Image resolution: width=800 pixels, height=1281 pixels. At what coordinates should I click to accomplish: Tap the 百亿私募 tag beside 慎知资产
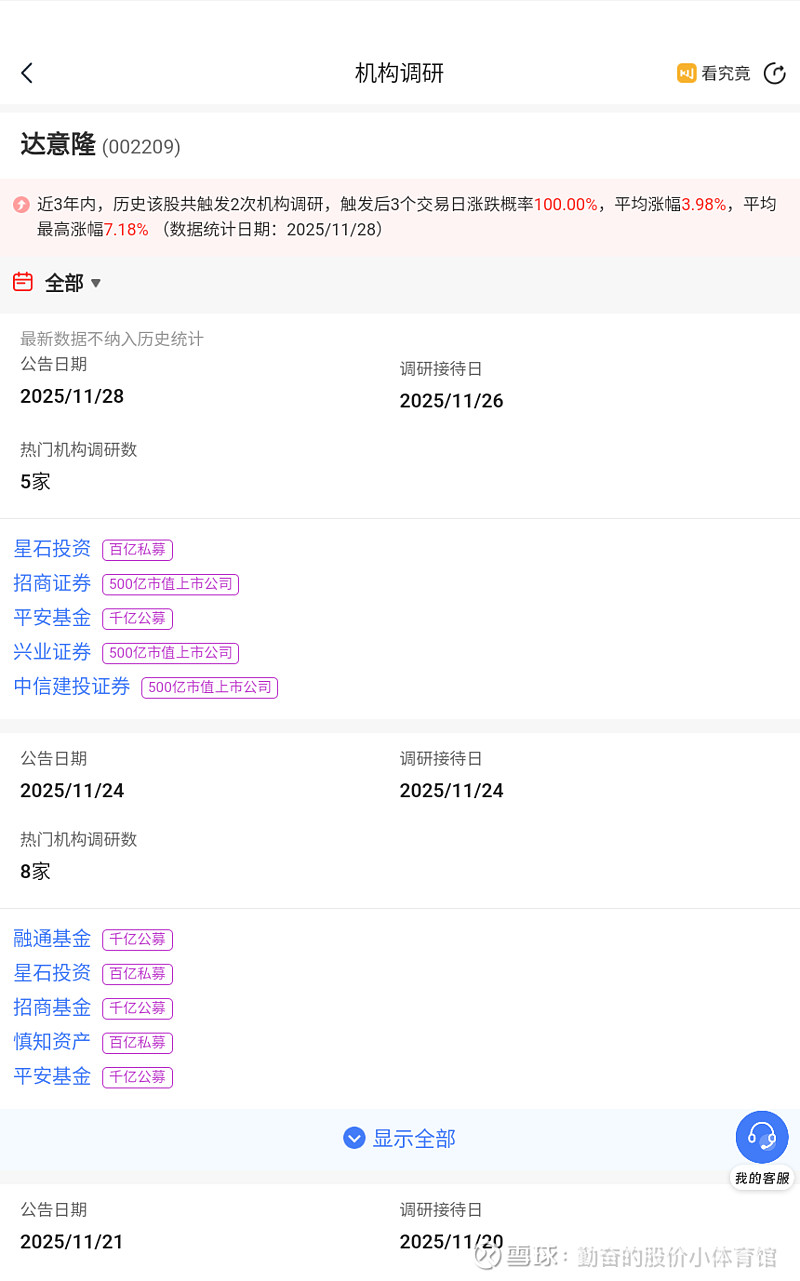click(137, 1043)
